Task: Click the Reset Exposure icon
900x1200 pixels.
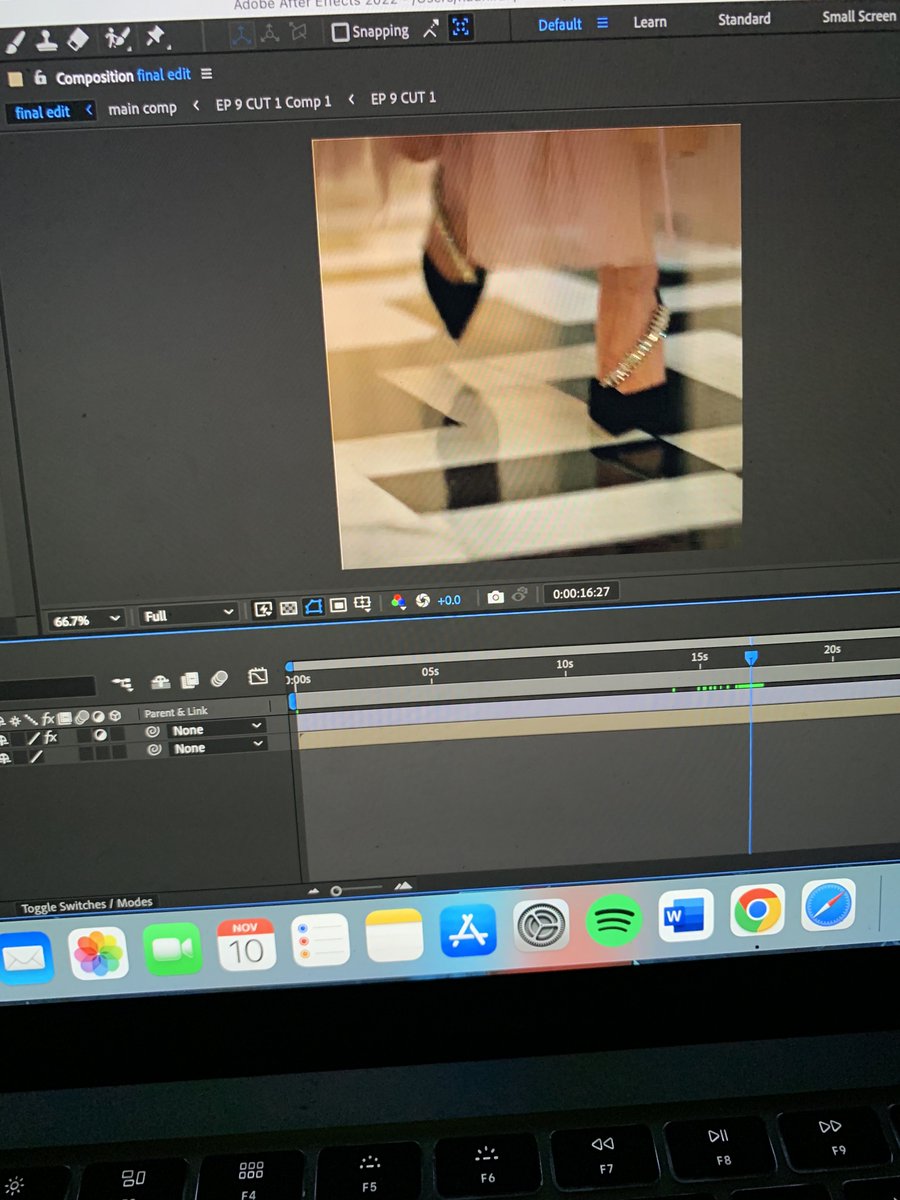Action: pyautogui.click(x=422, y=600)
